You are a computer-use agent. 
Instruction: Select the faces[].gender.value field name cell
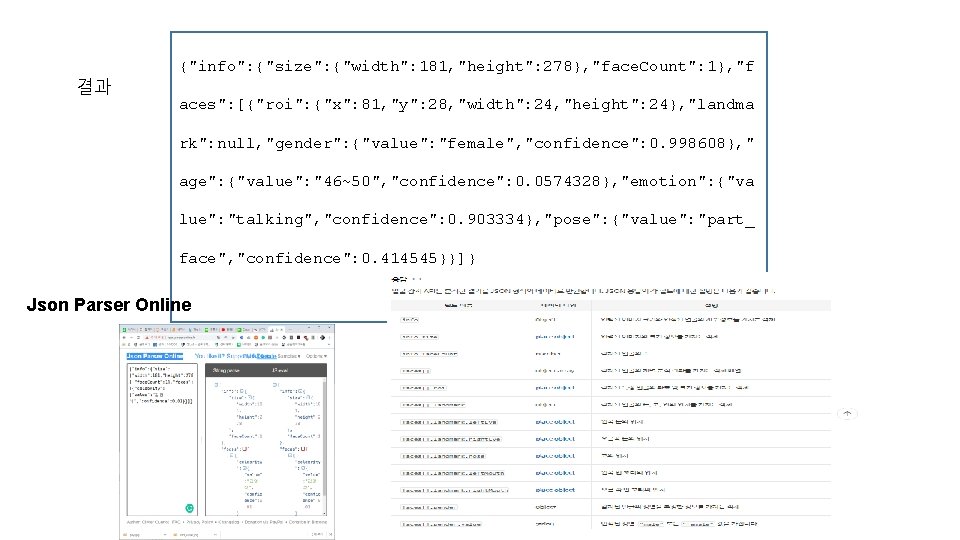point(441,524)
